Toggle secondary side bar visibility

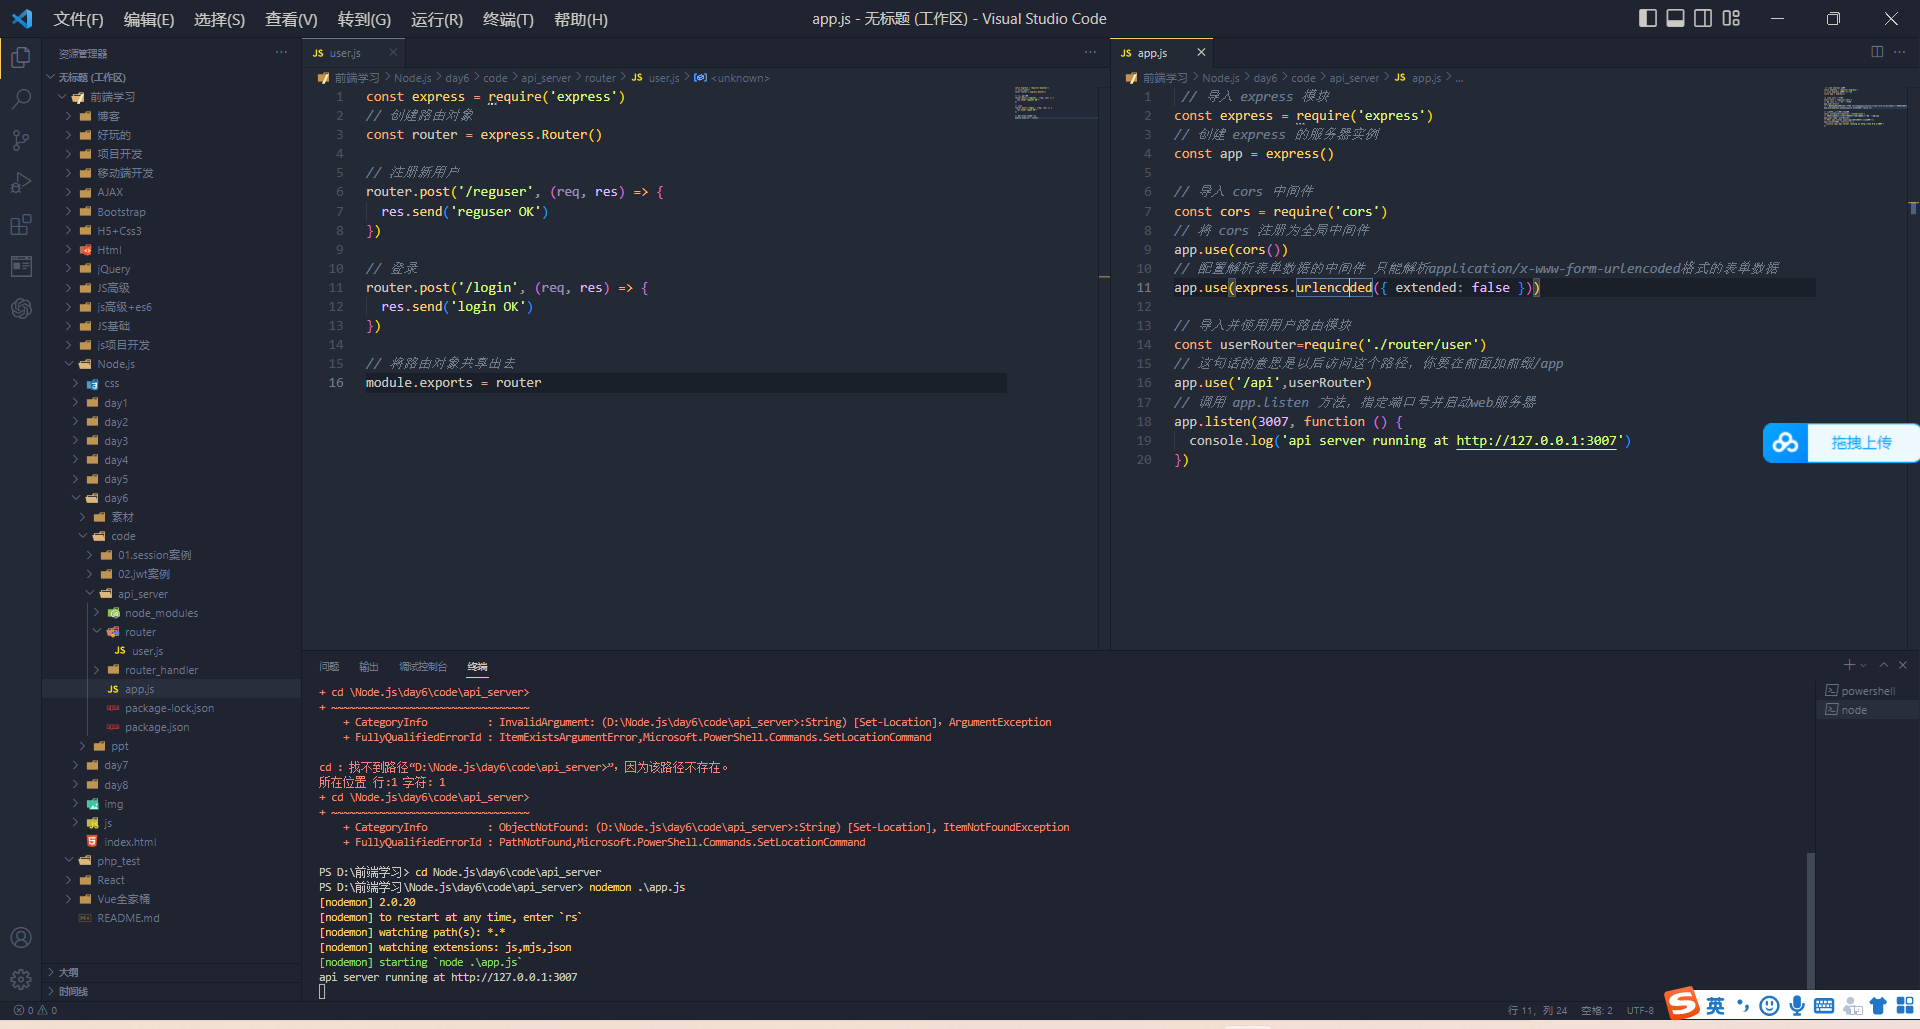tap(1704, 18)
